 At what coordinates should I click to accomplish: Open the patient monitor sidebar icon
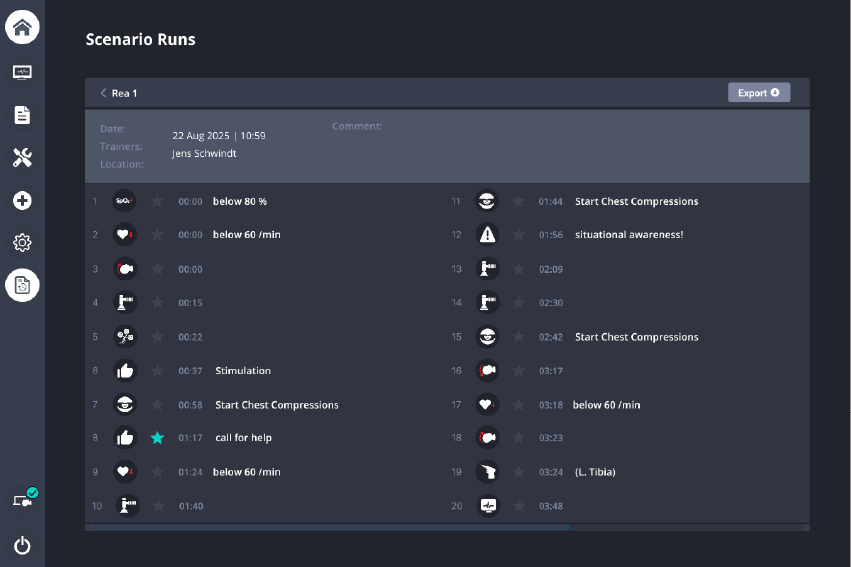pyautogui.click(x=22, y=72)
